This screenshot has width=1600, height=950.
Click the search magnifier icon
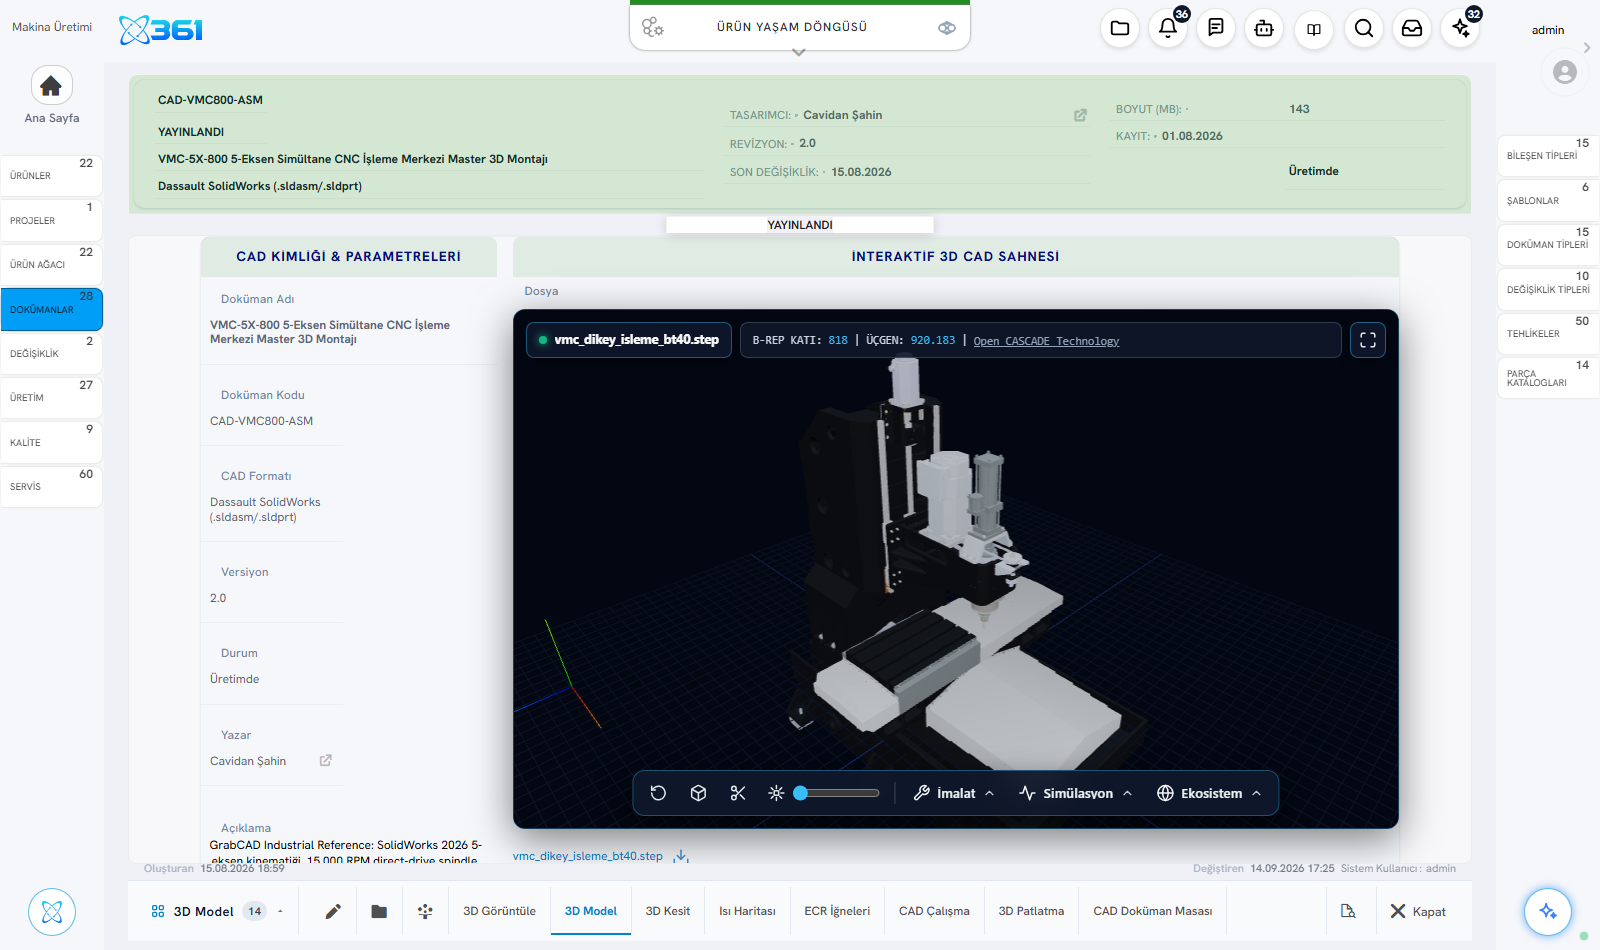pyautogui.click(x=1364, y=28)
